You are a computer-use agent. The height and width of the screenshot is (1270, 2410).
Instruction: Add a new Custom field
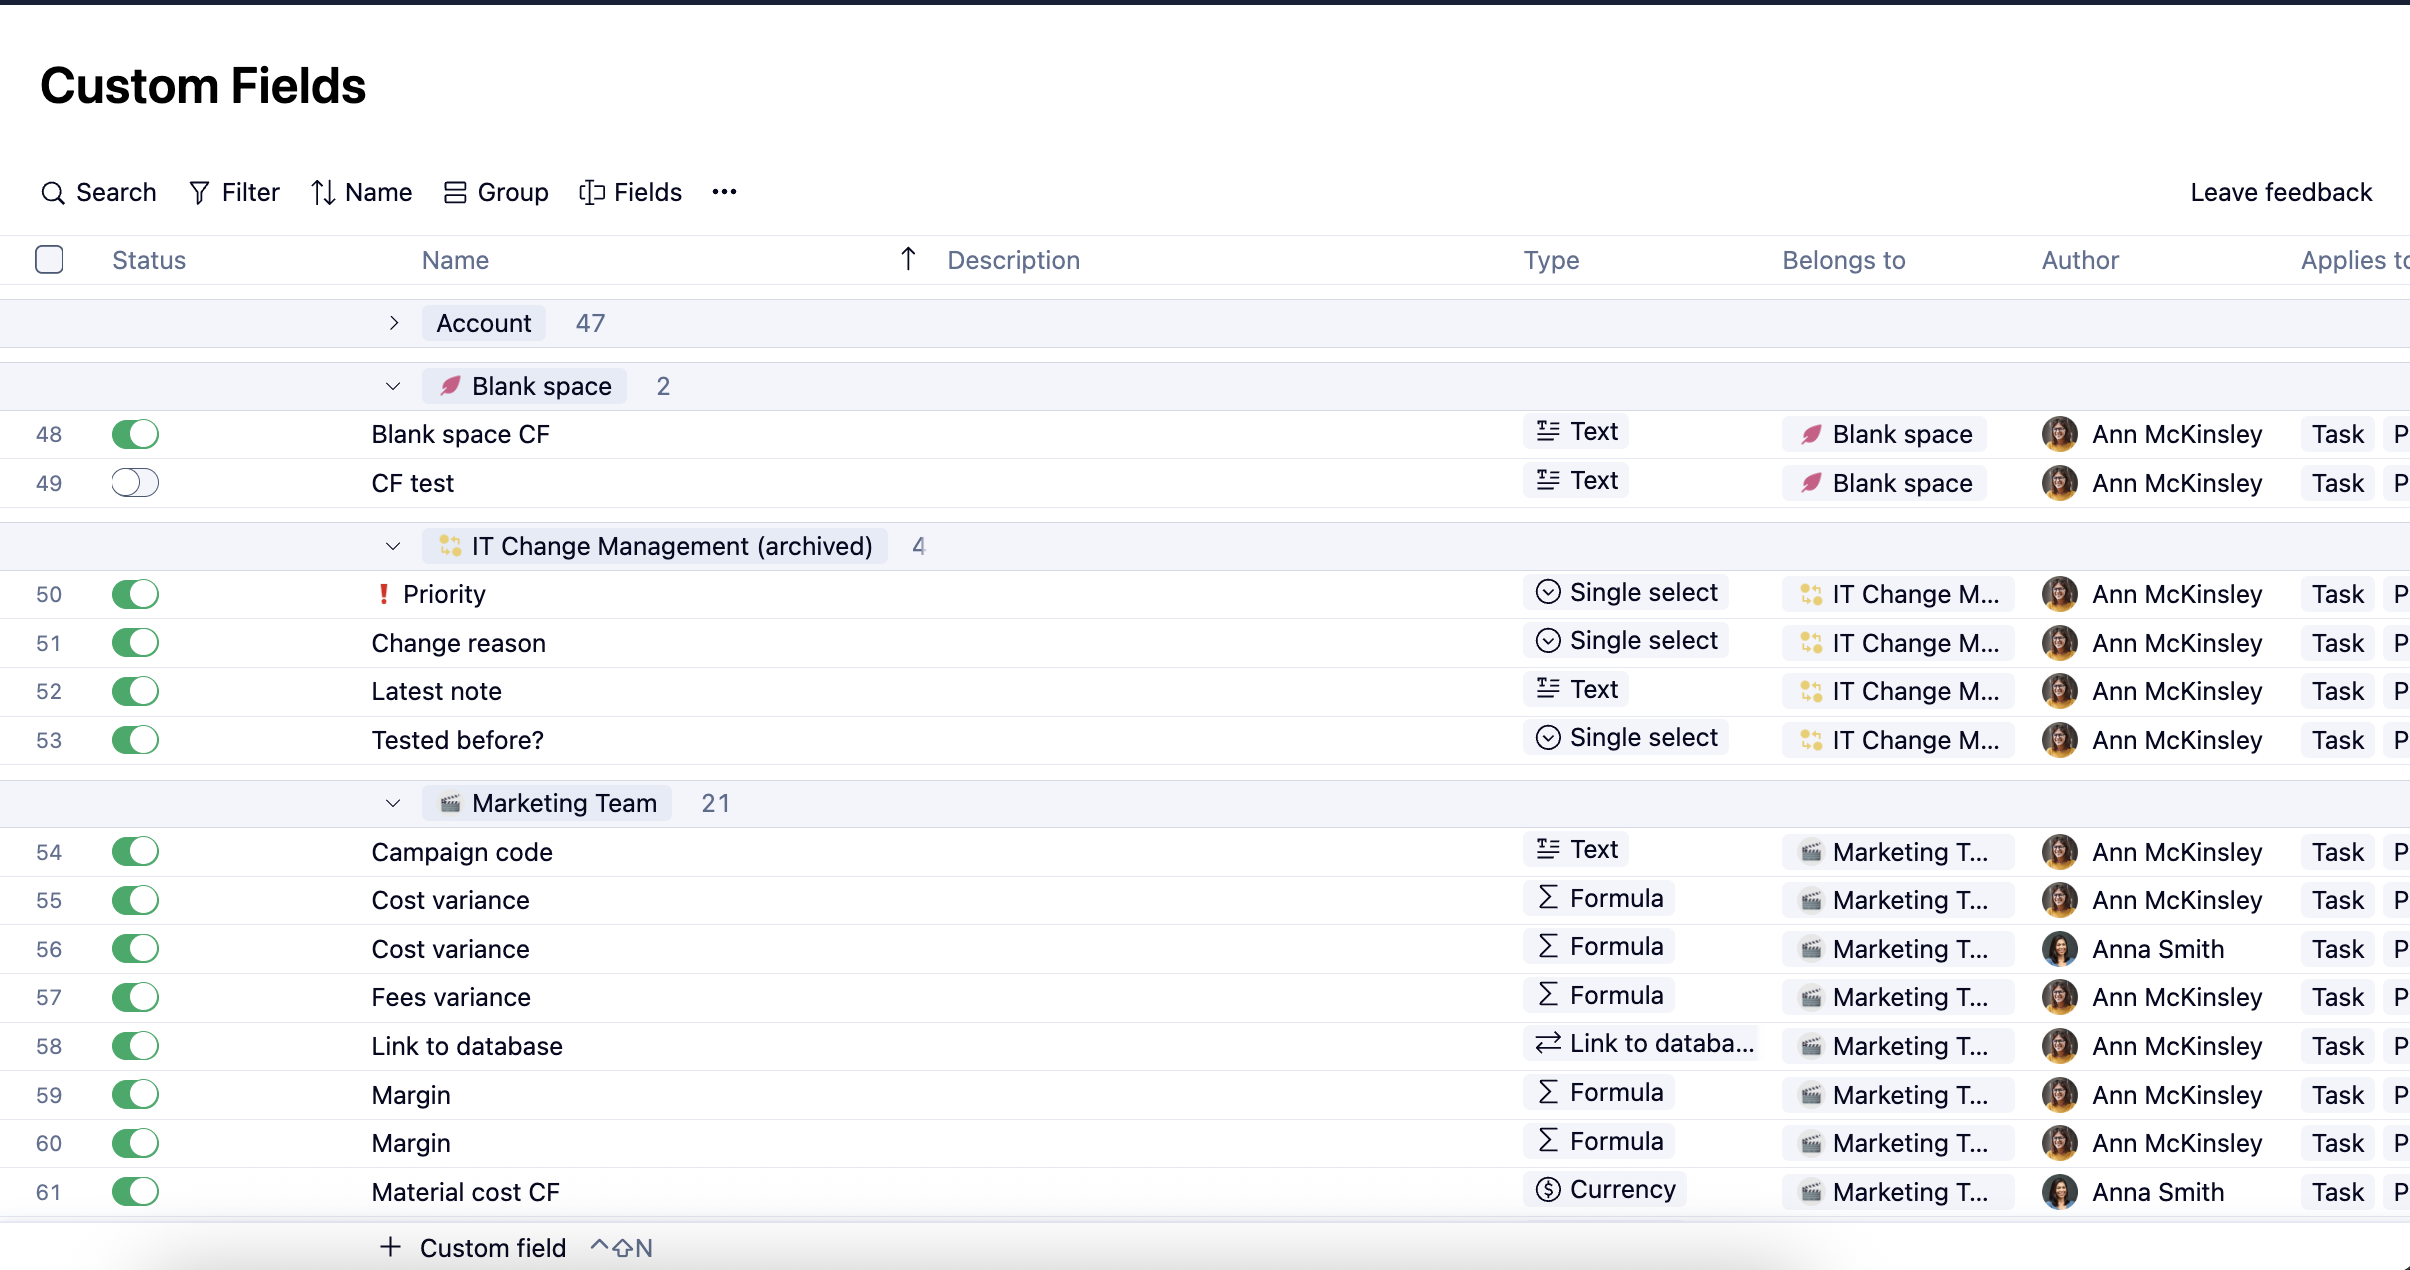(492, 1247)
